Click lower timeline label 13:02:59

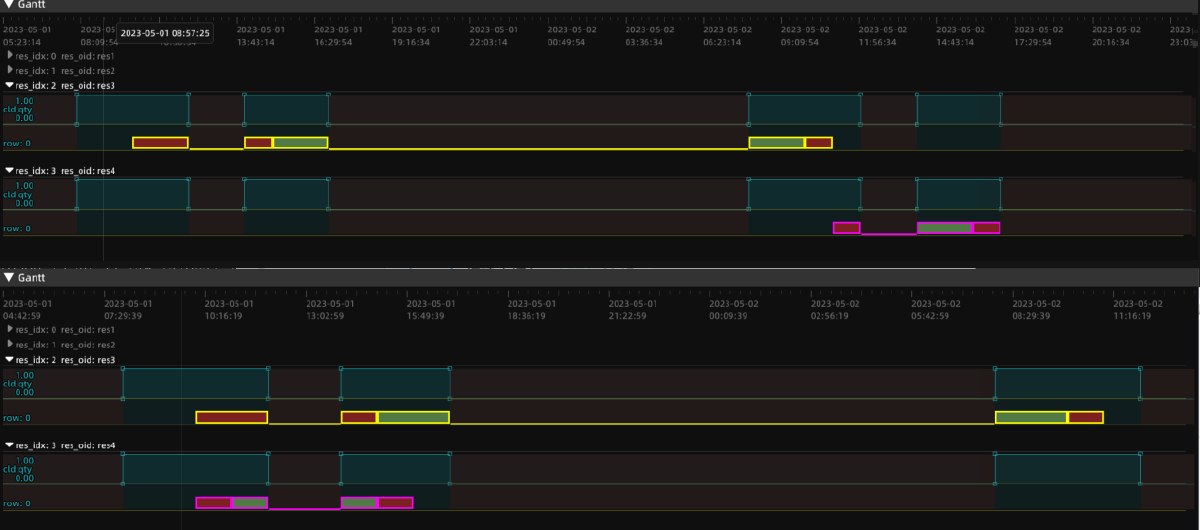click(325, 315)
